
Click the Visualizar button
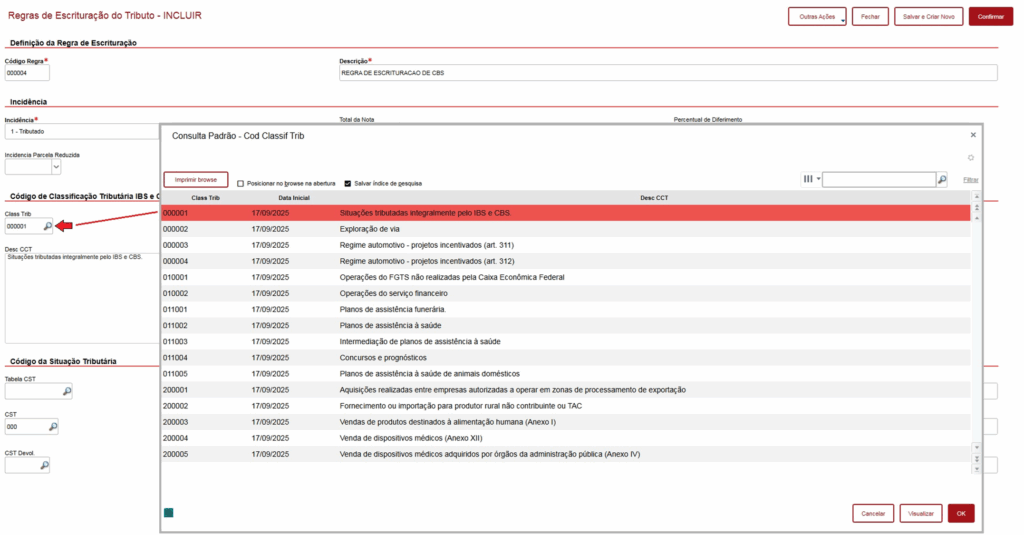tap(921, 513)
